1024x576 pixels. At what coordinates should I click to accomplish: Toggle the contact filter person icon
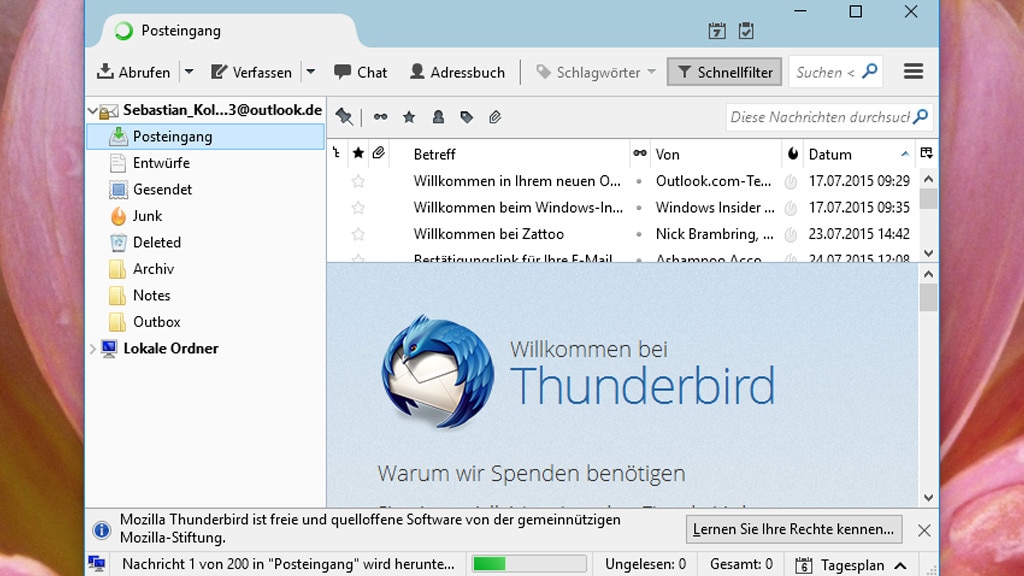click(438, 117)
